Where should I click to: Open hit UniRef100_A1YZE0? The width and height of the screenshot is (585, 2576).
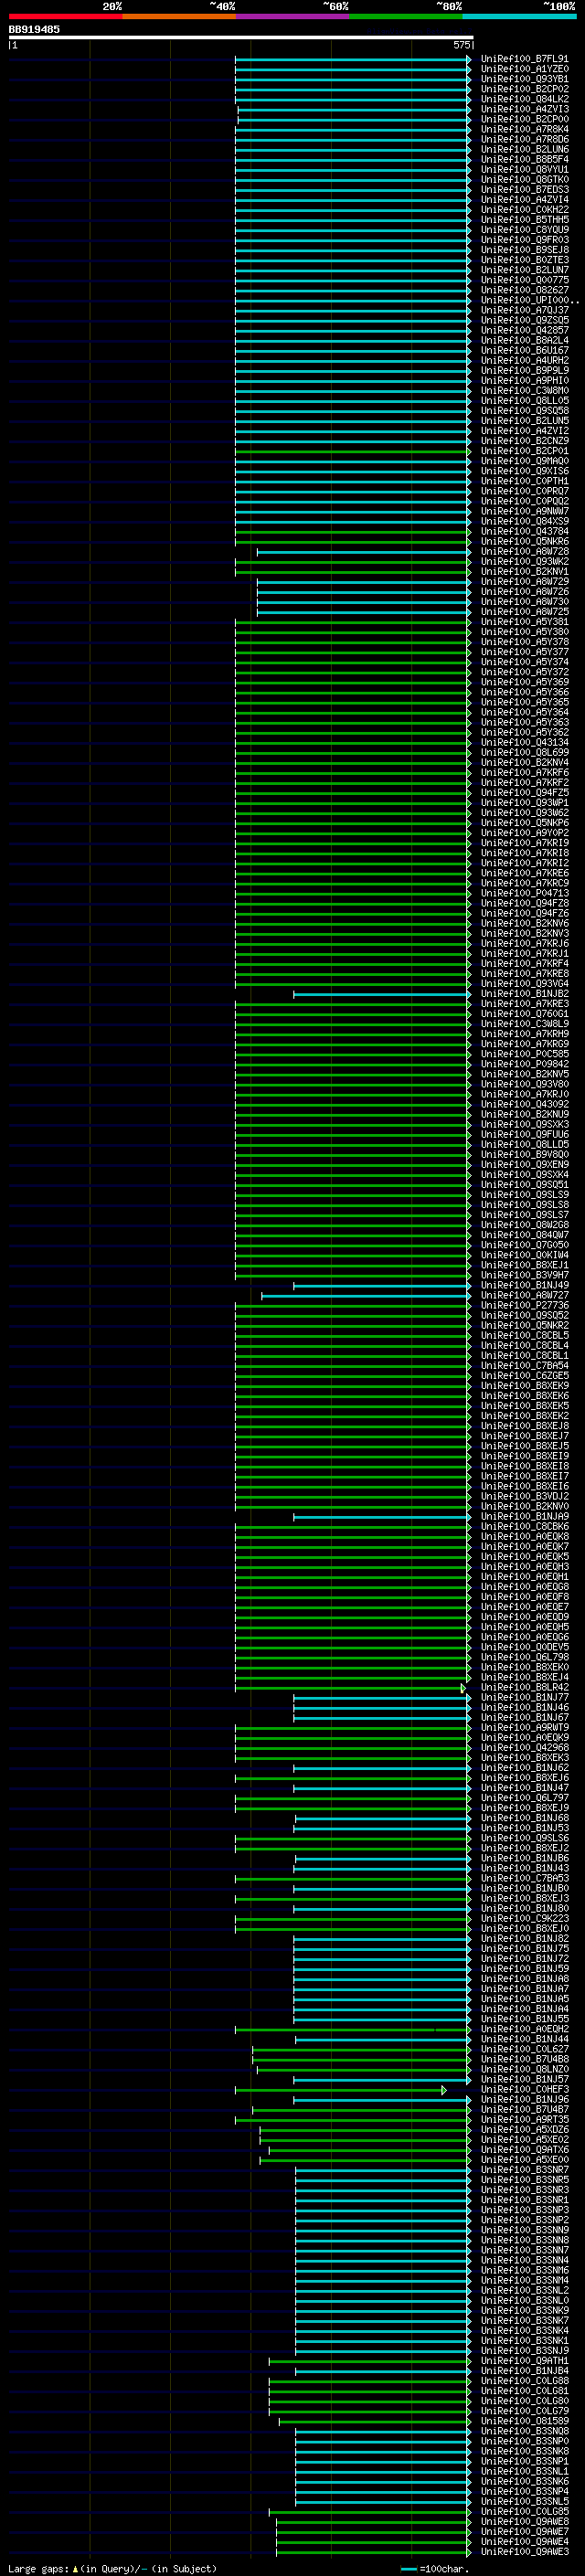pos(524,69)
